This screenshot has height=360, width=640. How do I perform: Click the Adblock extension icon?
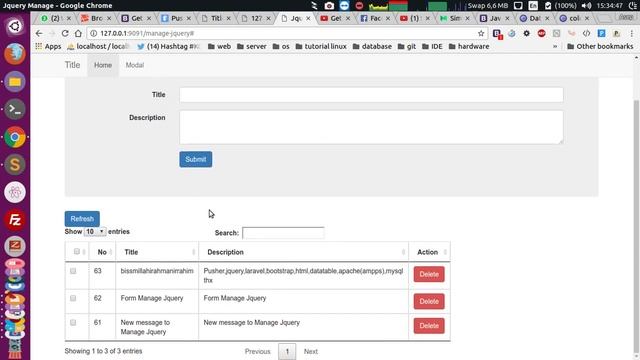(542, 33)
